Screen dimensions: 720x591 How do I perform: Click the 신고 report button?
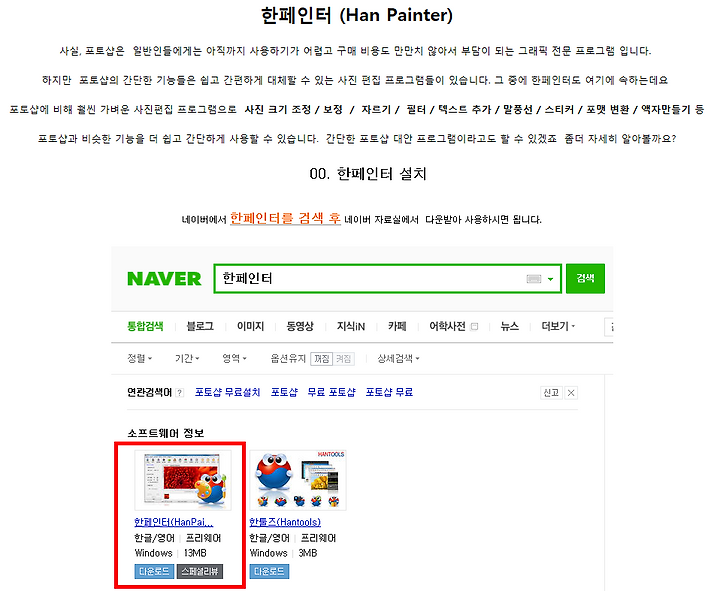pos(551,393)
